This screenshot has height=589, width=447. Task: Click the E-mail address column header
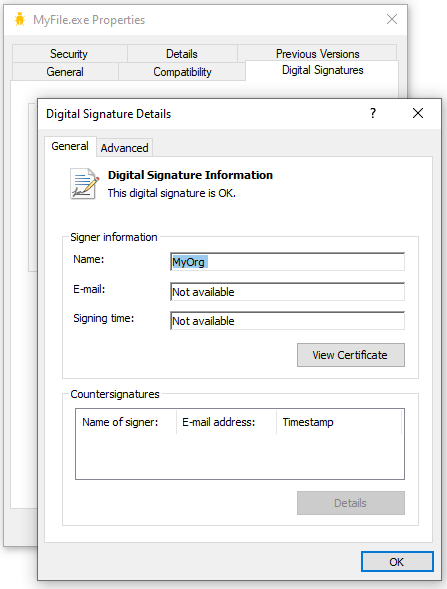tap(226, 422)
